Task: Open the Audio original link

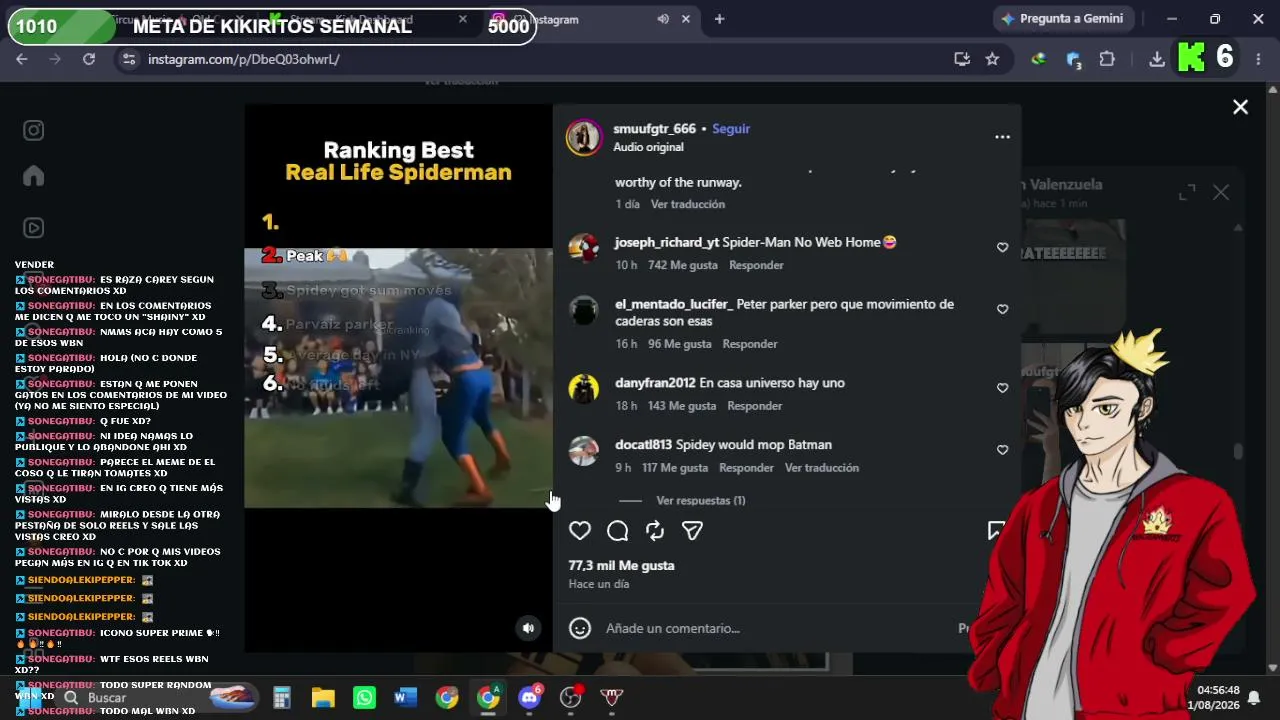Action: click(x=648, y=147)
